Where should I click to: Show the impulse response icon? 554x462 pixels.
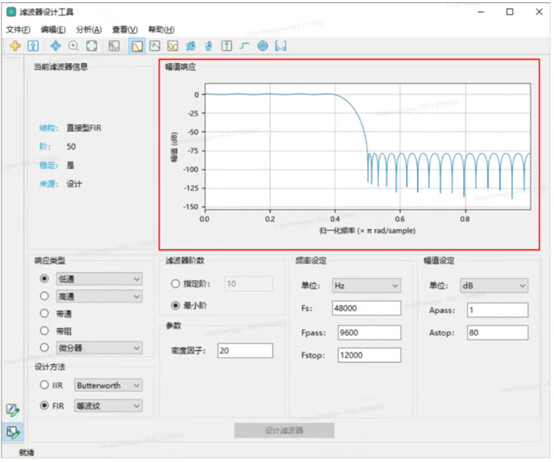click(x=226, y=46)
